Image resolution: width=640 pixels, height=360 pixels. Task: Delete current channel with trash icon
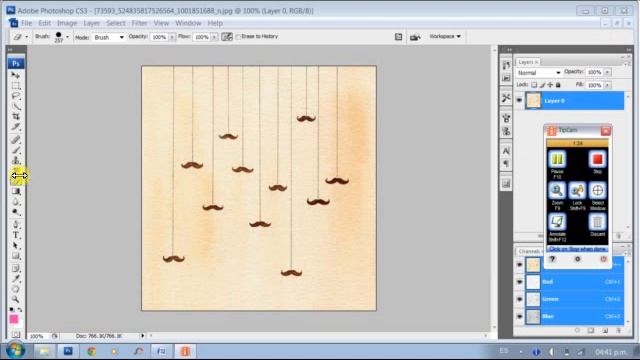[618, 331]
